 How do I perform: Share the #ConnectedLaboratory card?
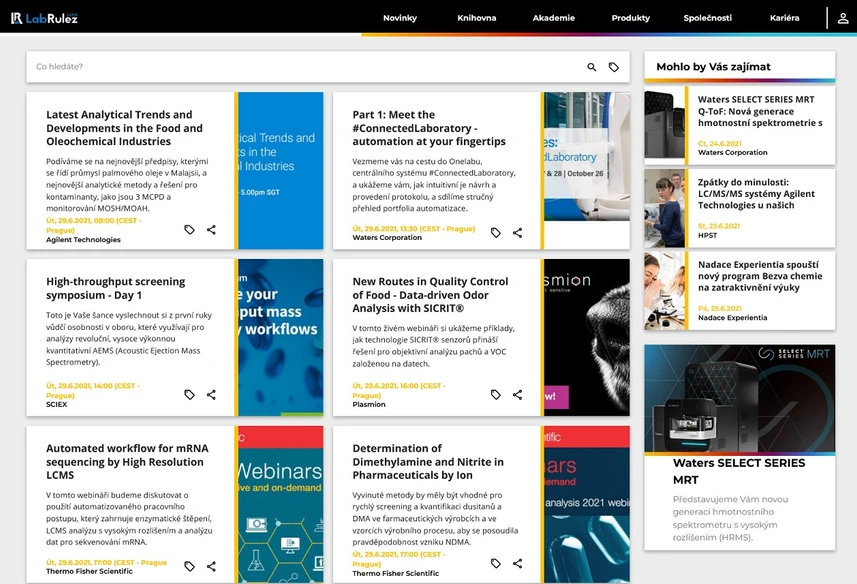[x=518, y=233]
